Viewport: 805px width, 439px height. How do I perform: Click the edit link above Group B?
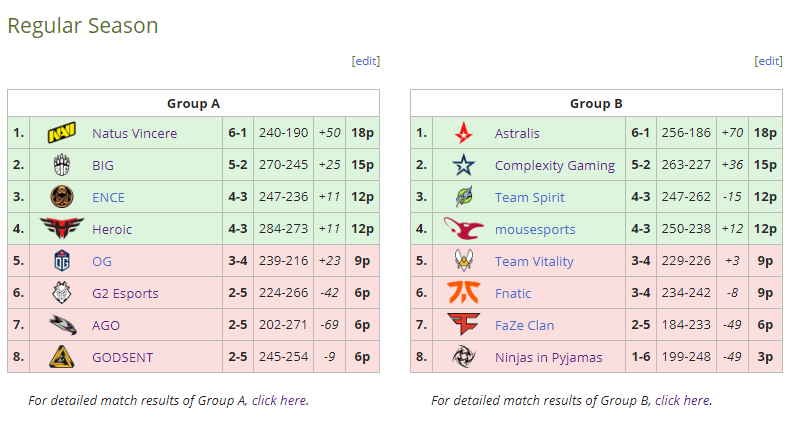click(x=768, y=61)
